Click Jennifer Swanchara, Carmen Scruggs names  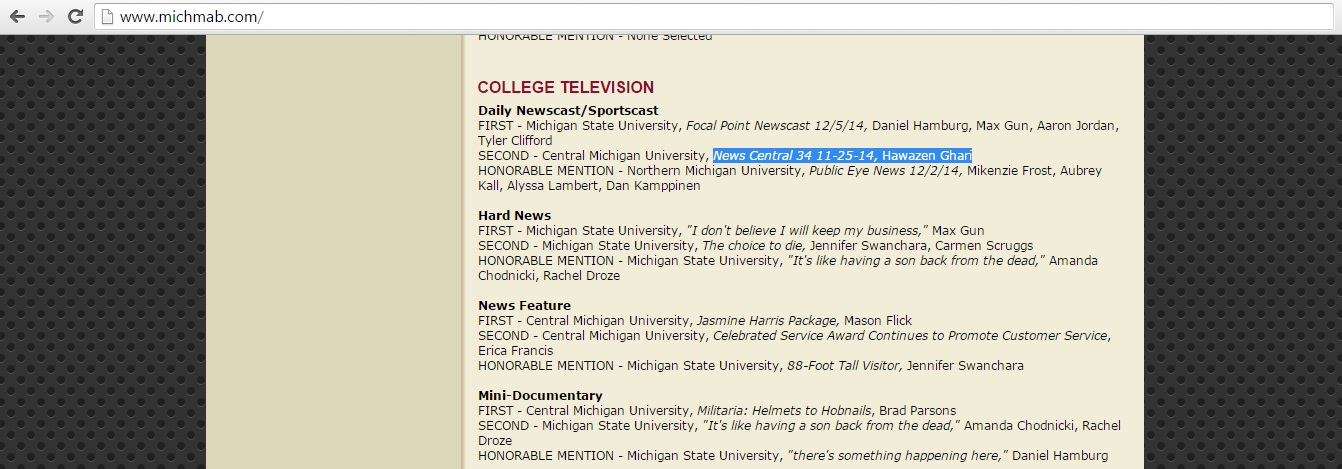tap(922, 245)
